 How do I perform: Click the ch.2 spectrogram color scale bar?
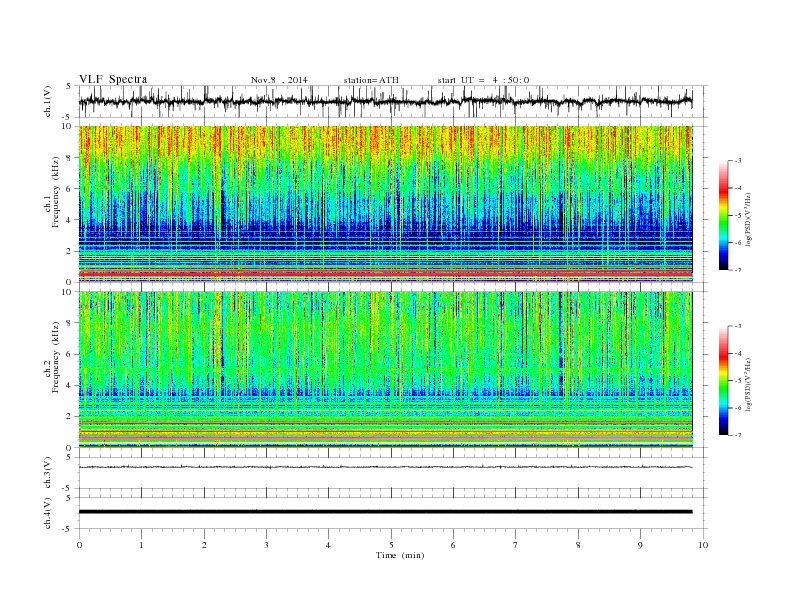click(723, 381)
